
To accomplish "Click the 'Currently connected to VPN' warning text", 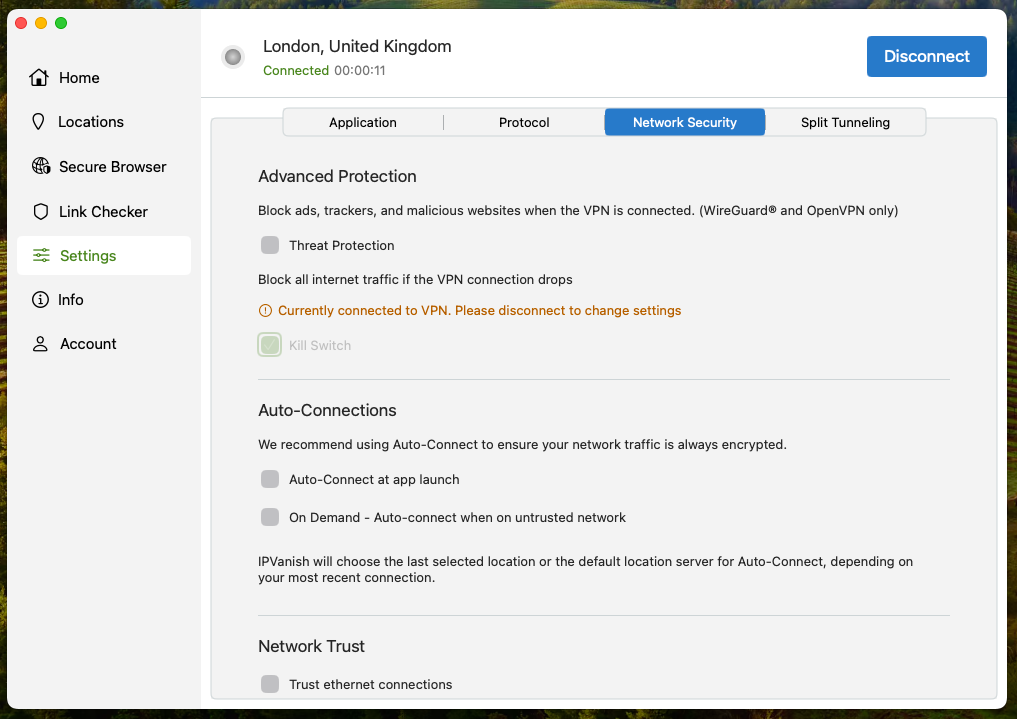I will click(x=479, y=311).
